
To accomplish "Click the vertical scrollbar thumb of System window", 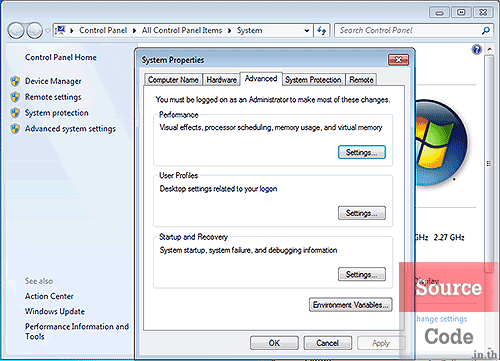I will coord(489,163).
